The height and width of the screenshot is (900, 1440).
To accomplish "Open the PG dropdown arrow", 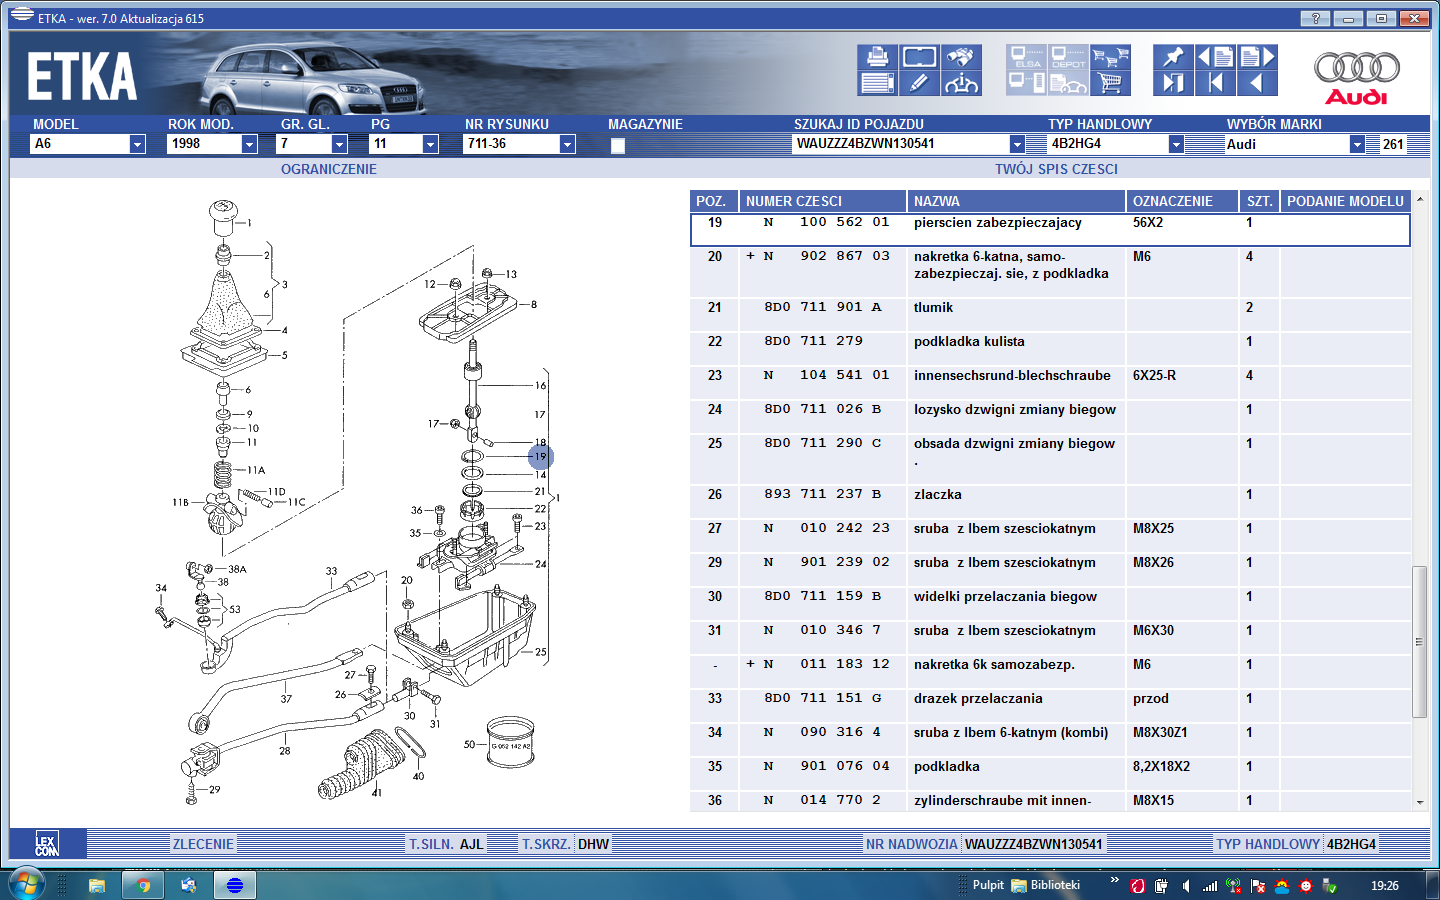I will (x=430, y=144).
